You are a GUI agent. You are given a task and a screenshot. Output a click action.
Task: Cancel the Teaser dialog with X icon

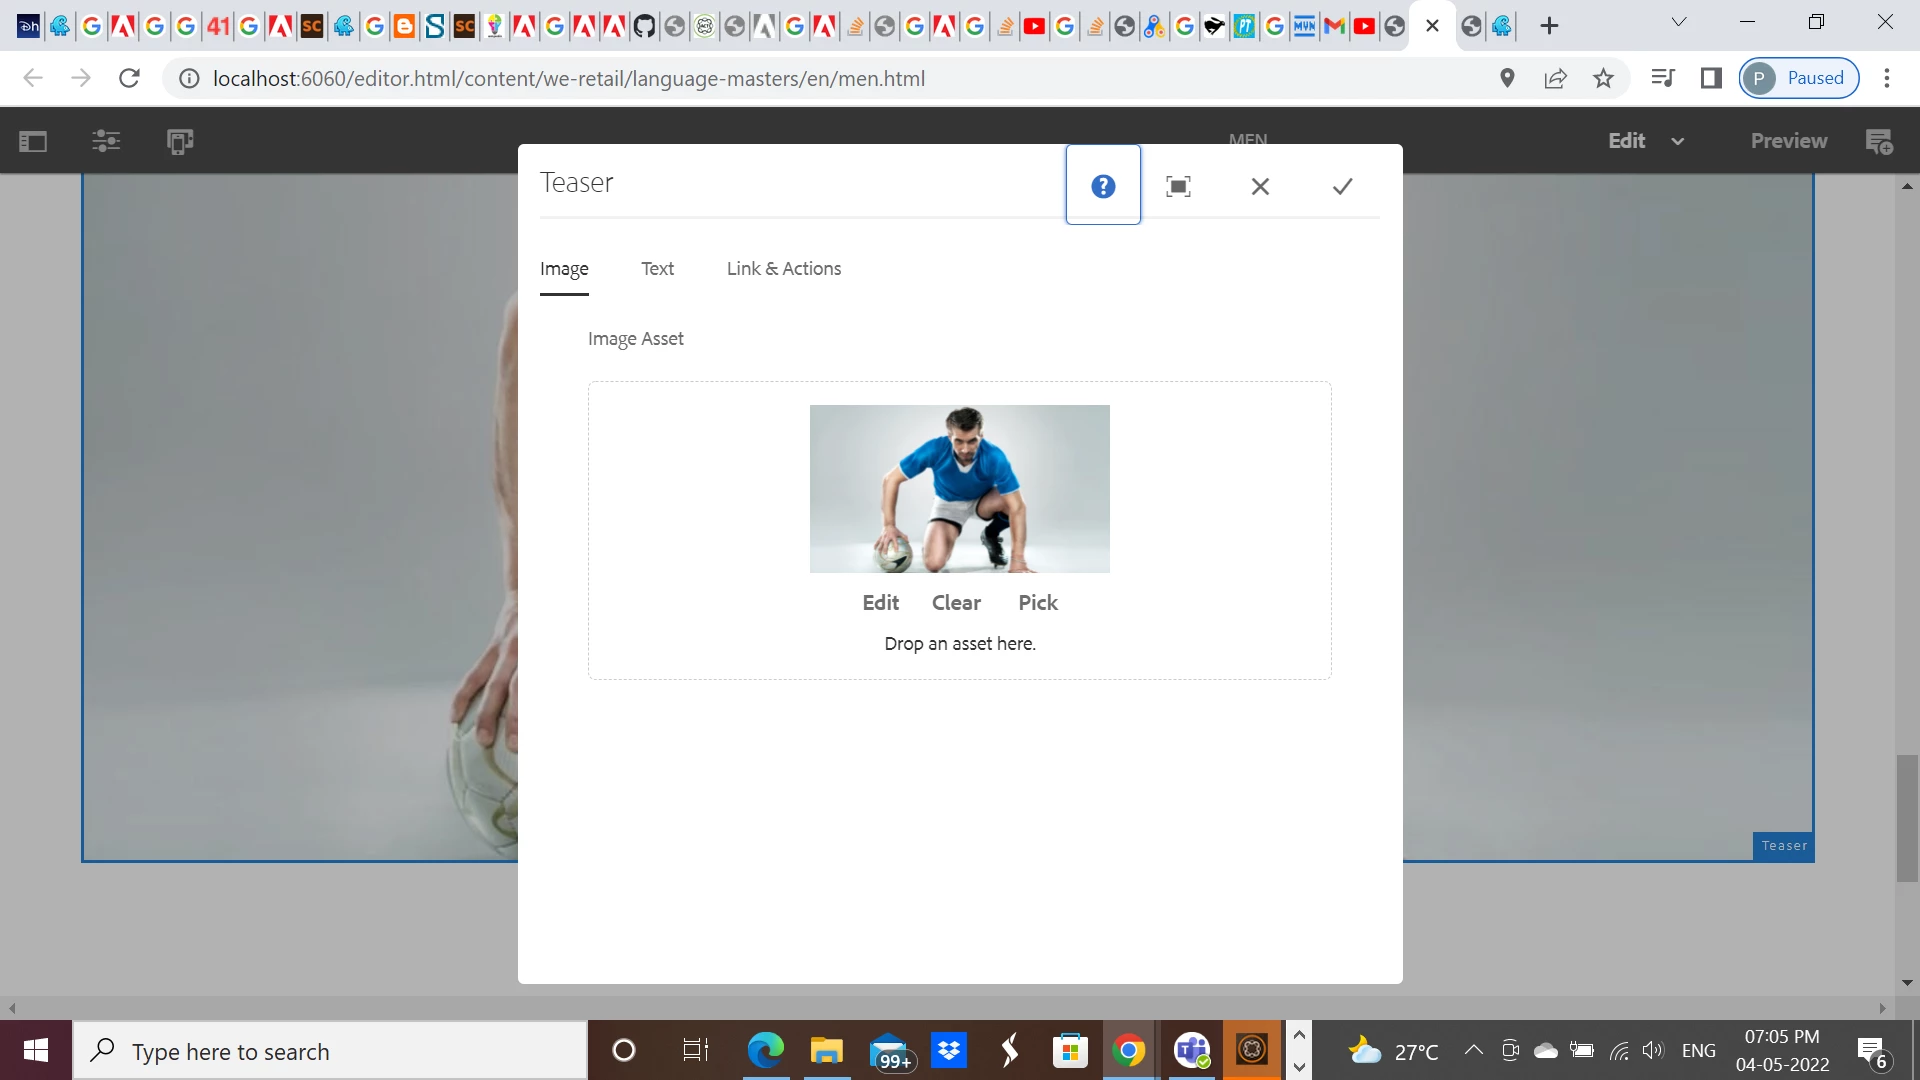(1260, 186)
